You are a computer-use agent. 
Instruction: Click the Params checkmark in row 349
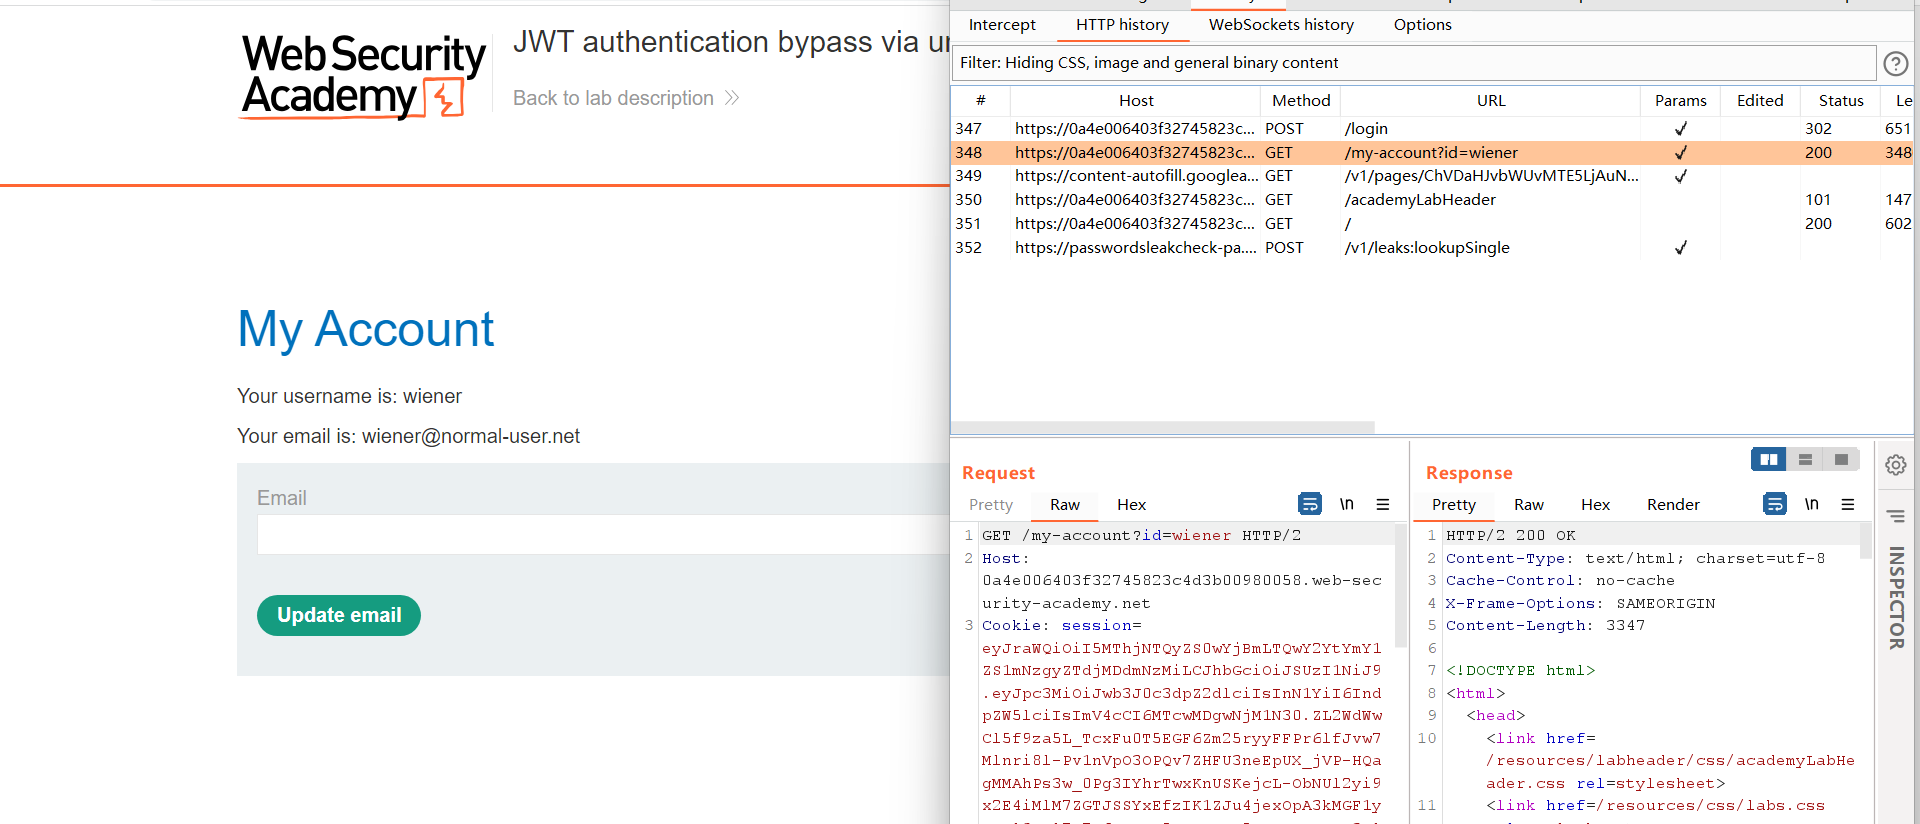click(1681, 176)
